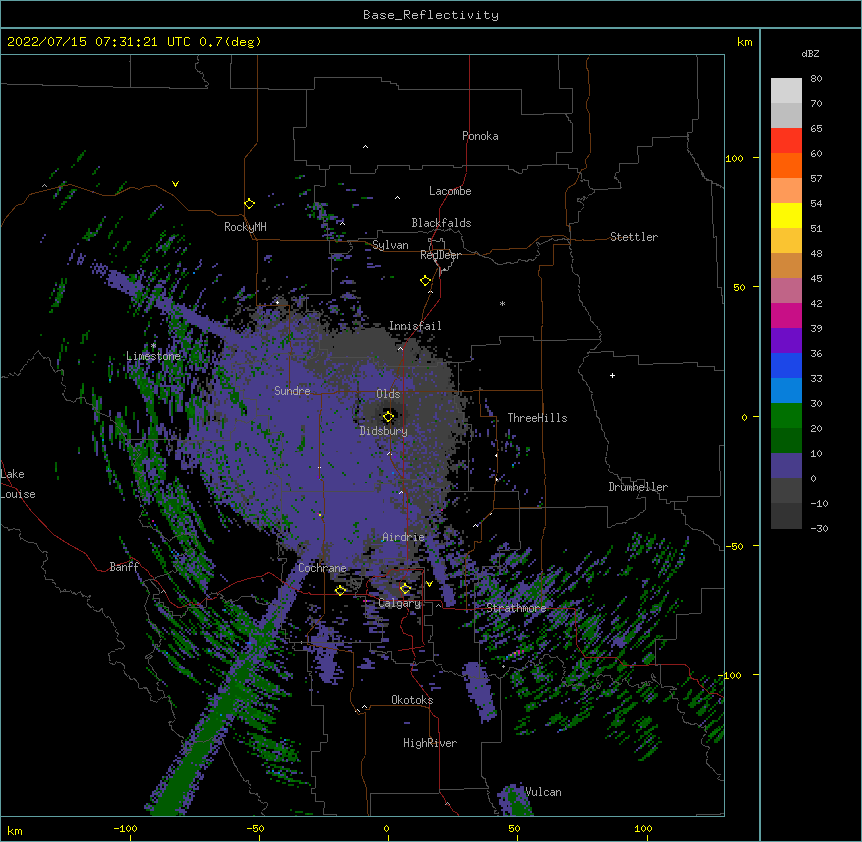Viewport: 862px width, 842px height.
Task: Click the Lake Louise label
Action: 18,484
